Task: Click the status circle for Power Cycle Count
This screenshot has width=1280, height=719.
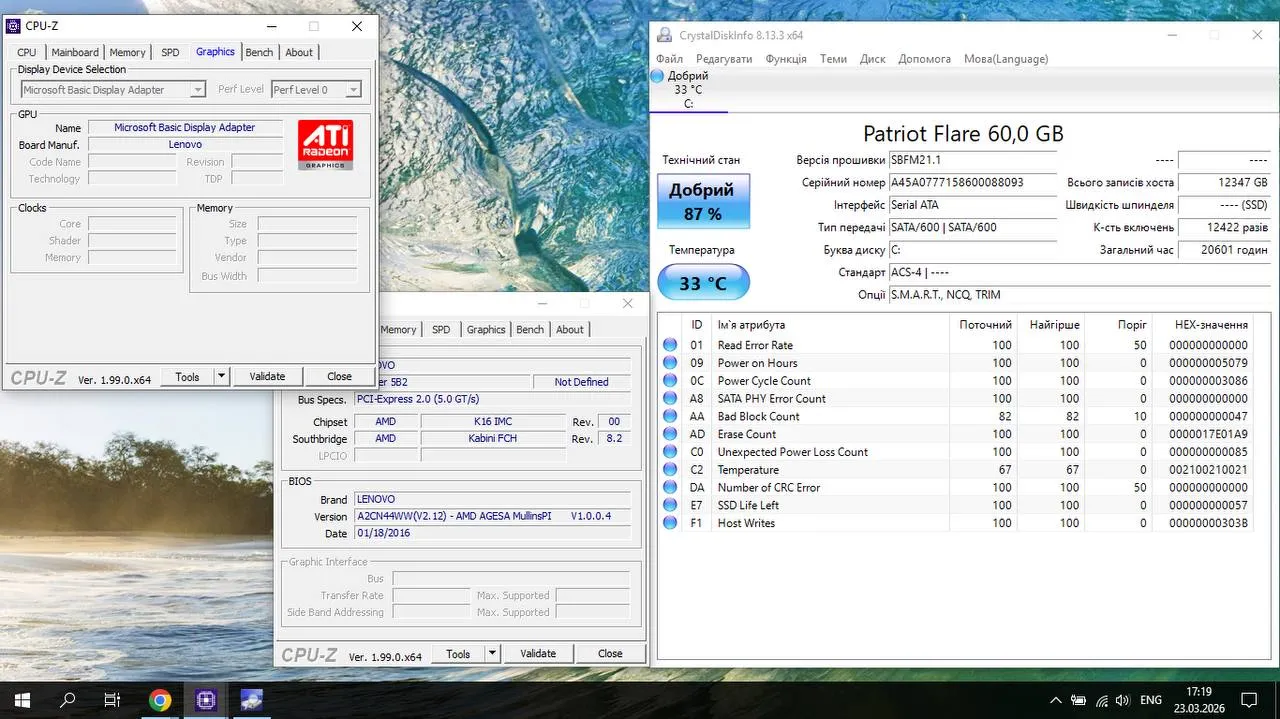Action: tap(670, 381)
